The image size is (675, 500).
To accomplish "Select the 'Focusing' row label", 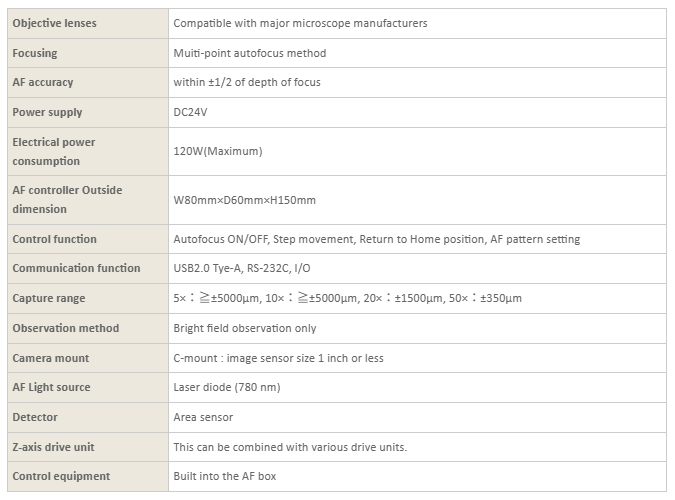I will (x=34, y=53).
